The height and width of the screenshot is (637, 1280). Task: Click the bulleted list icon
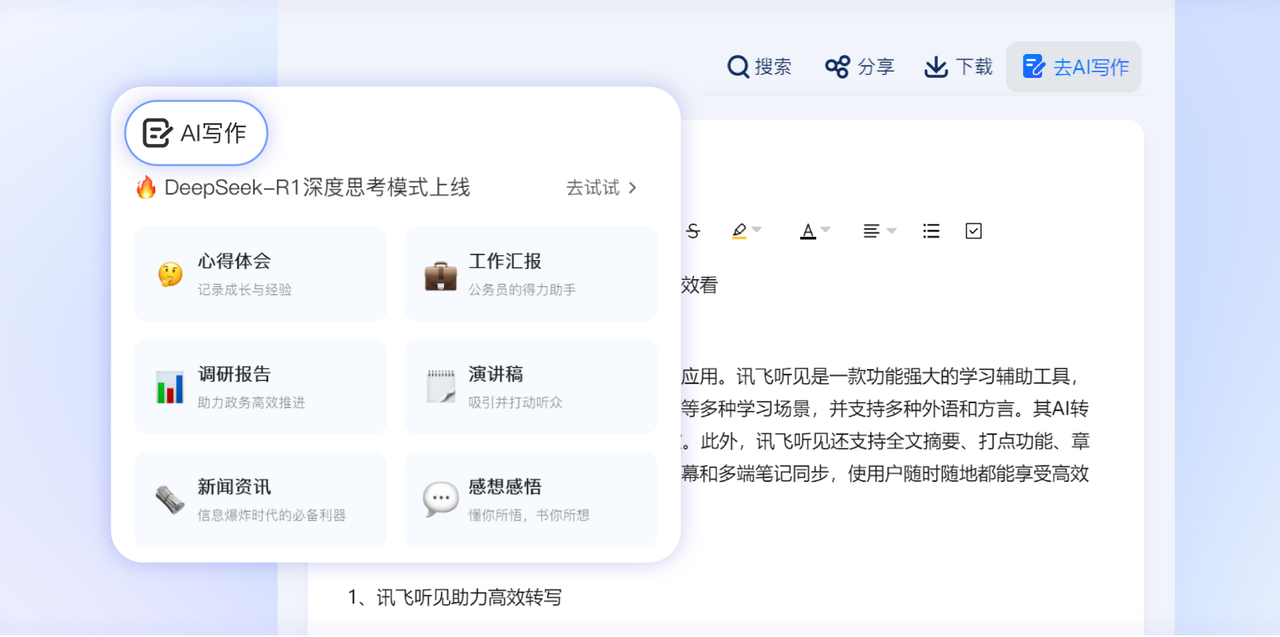[931, 231]
